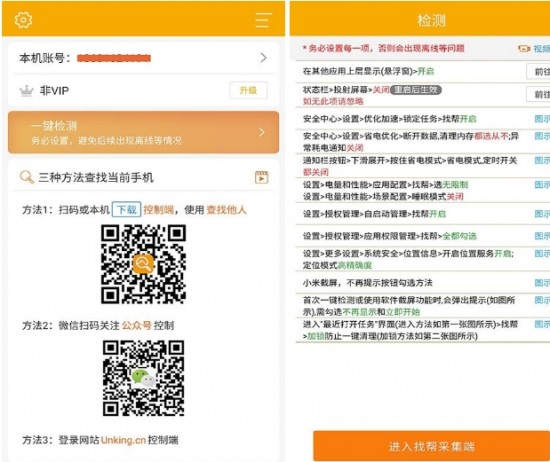Open 图示 for 电量和性能 row

pos(542,185)
